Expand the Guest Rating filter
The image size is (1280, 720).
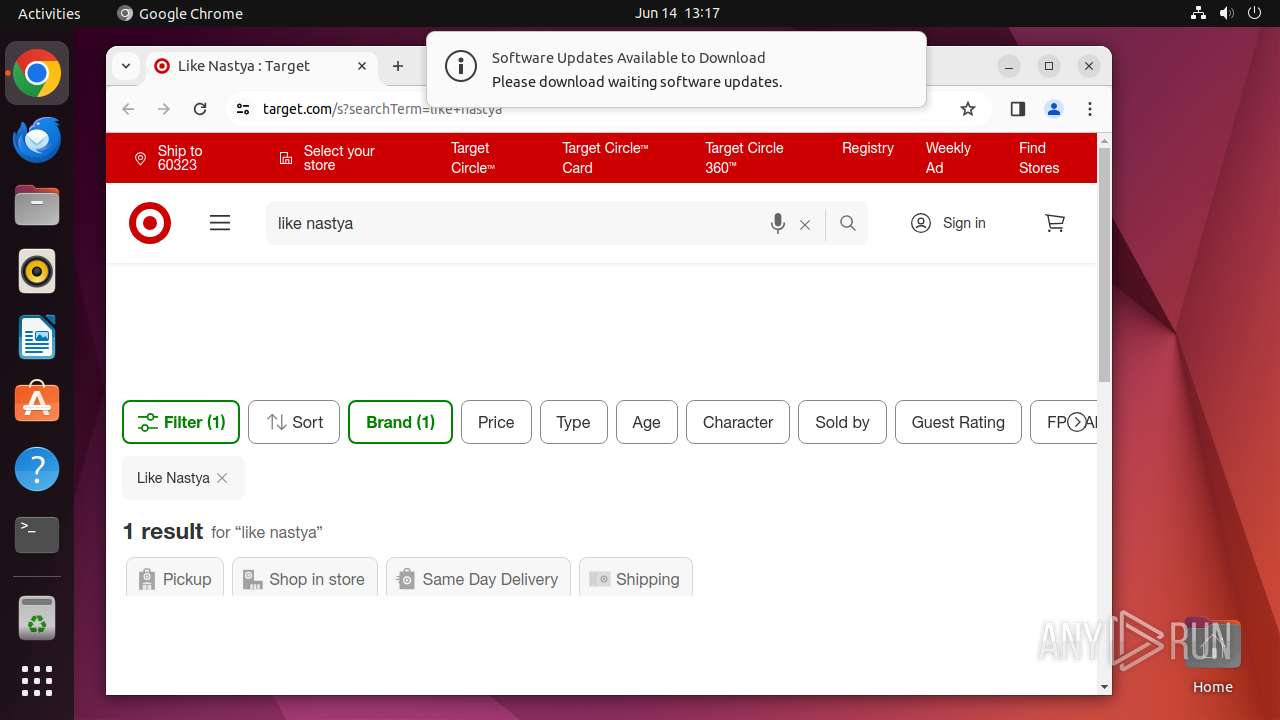(x=958, y=422)
